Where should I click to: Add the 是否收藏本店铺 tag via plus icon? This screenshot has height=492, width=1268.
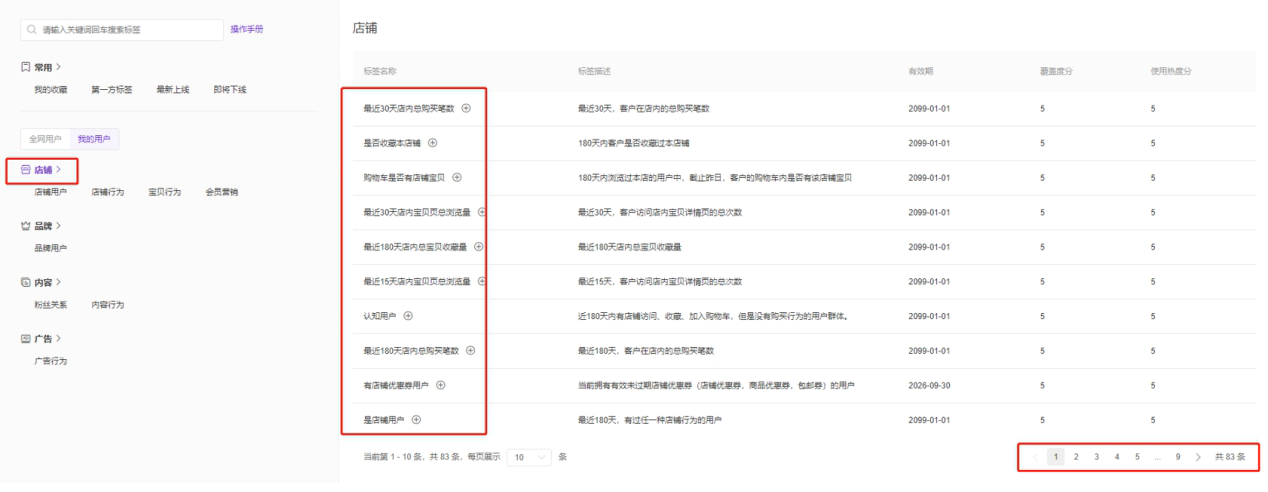tap(433, 143)
